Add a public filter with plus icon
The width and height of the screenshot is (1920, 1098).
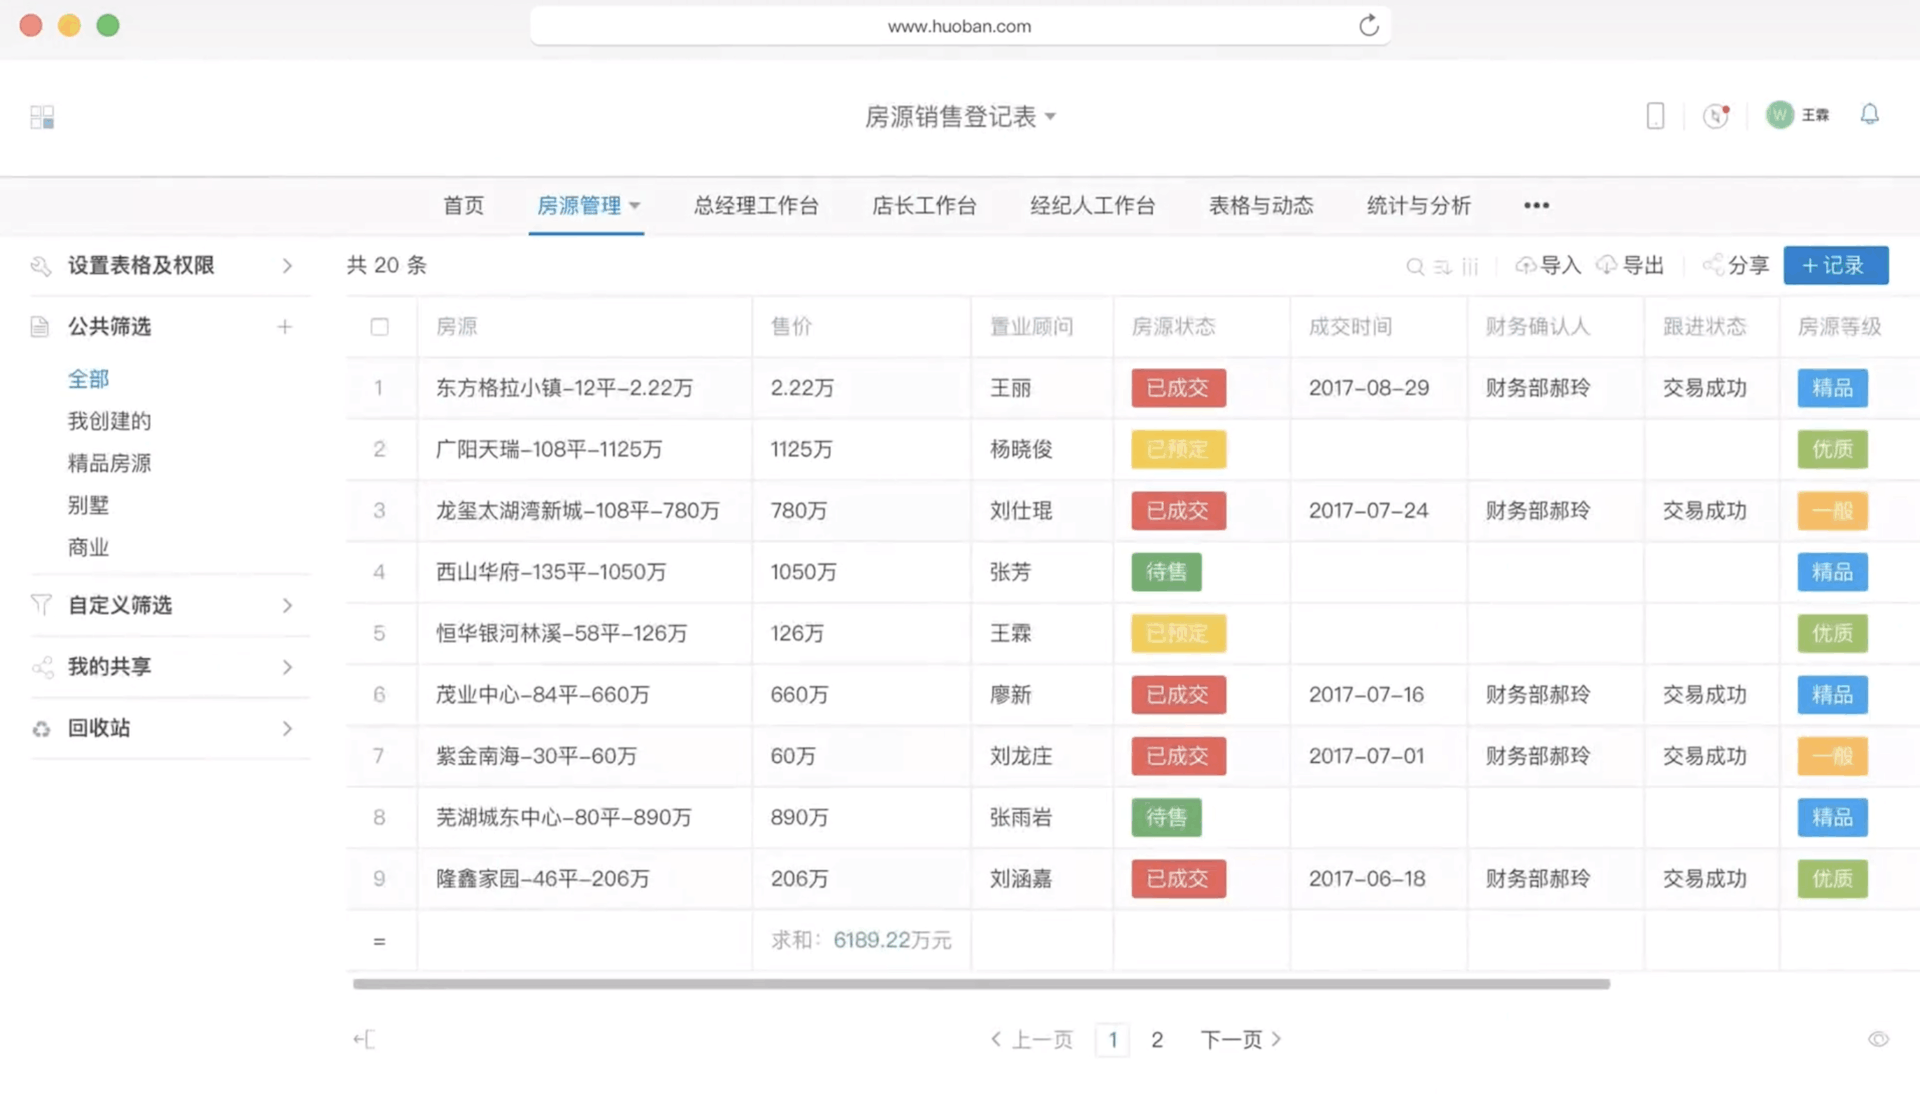285,327
